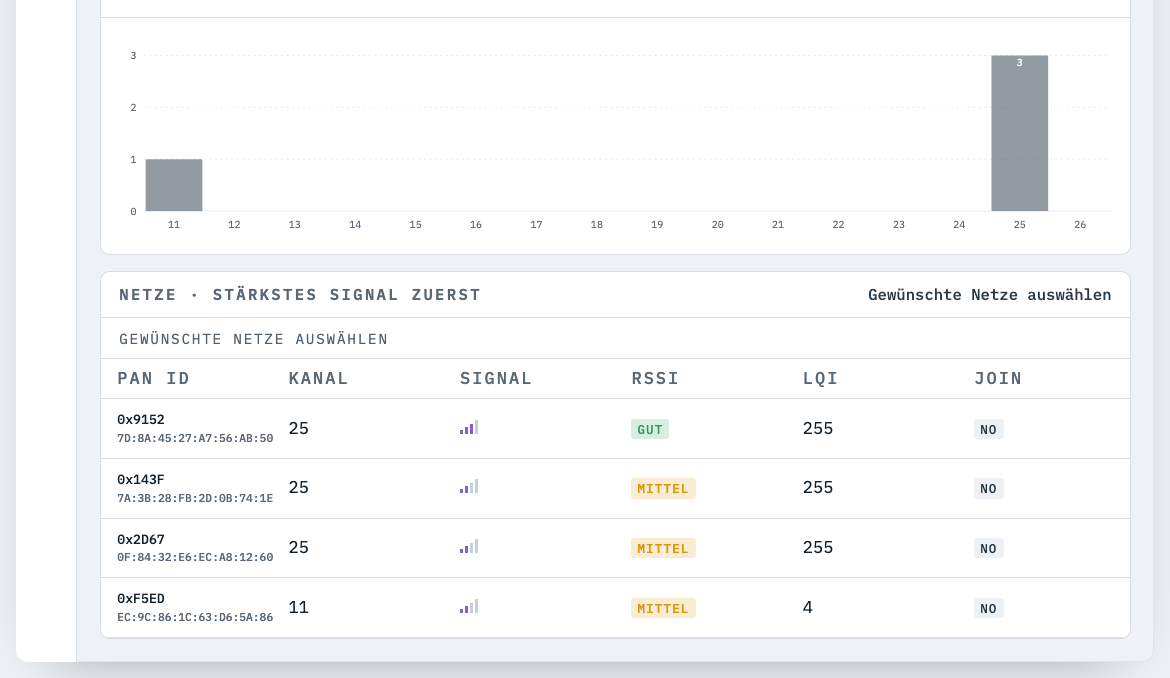Sort the table by the SIGNAL column
The height and width of the screenshot is (678, 1170).
coord(495,378)
